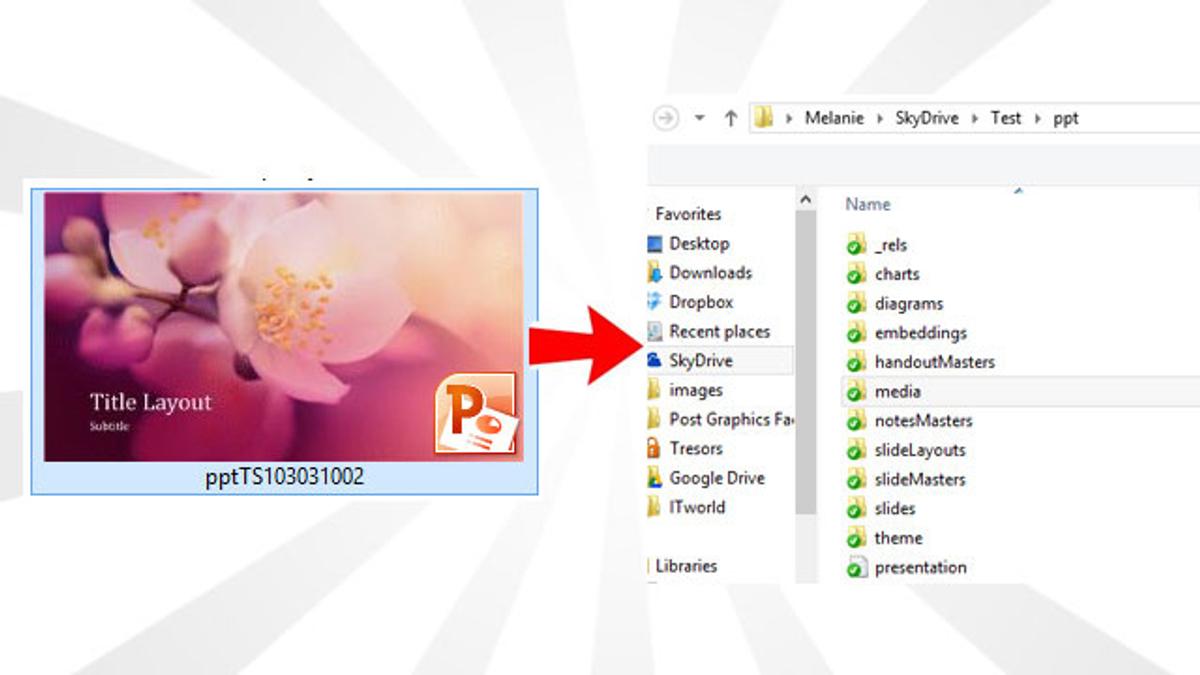Click the "embeddings" folder name

click(921, 333)
